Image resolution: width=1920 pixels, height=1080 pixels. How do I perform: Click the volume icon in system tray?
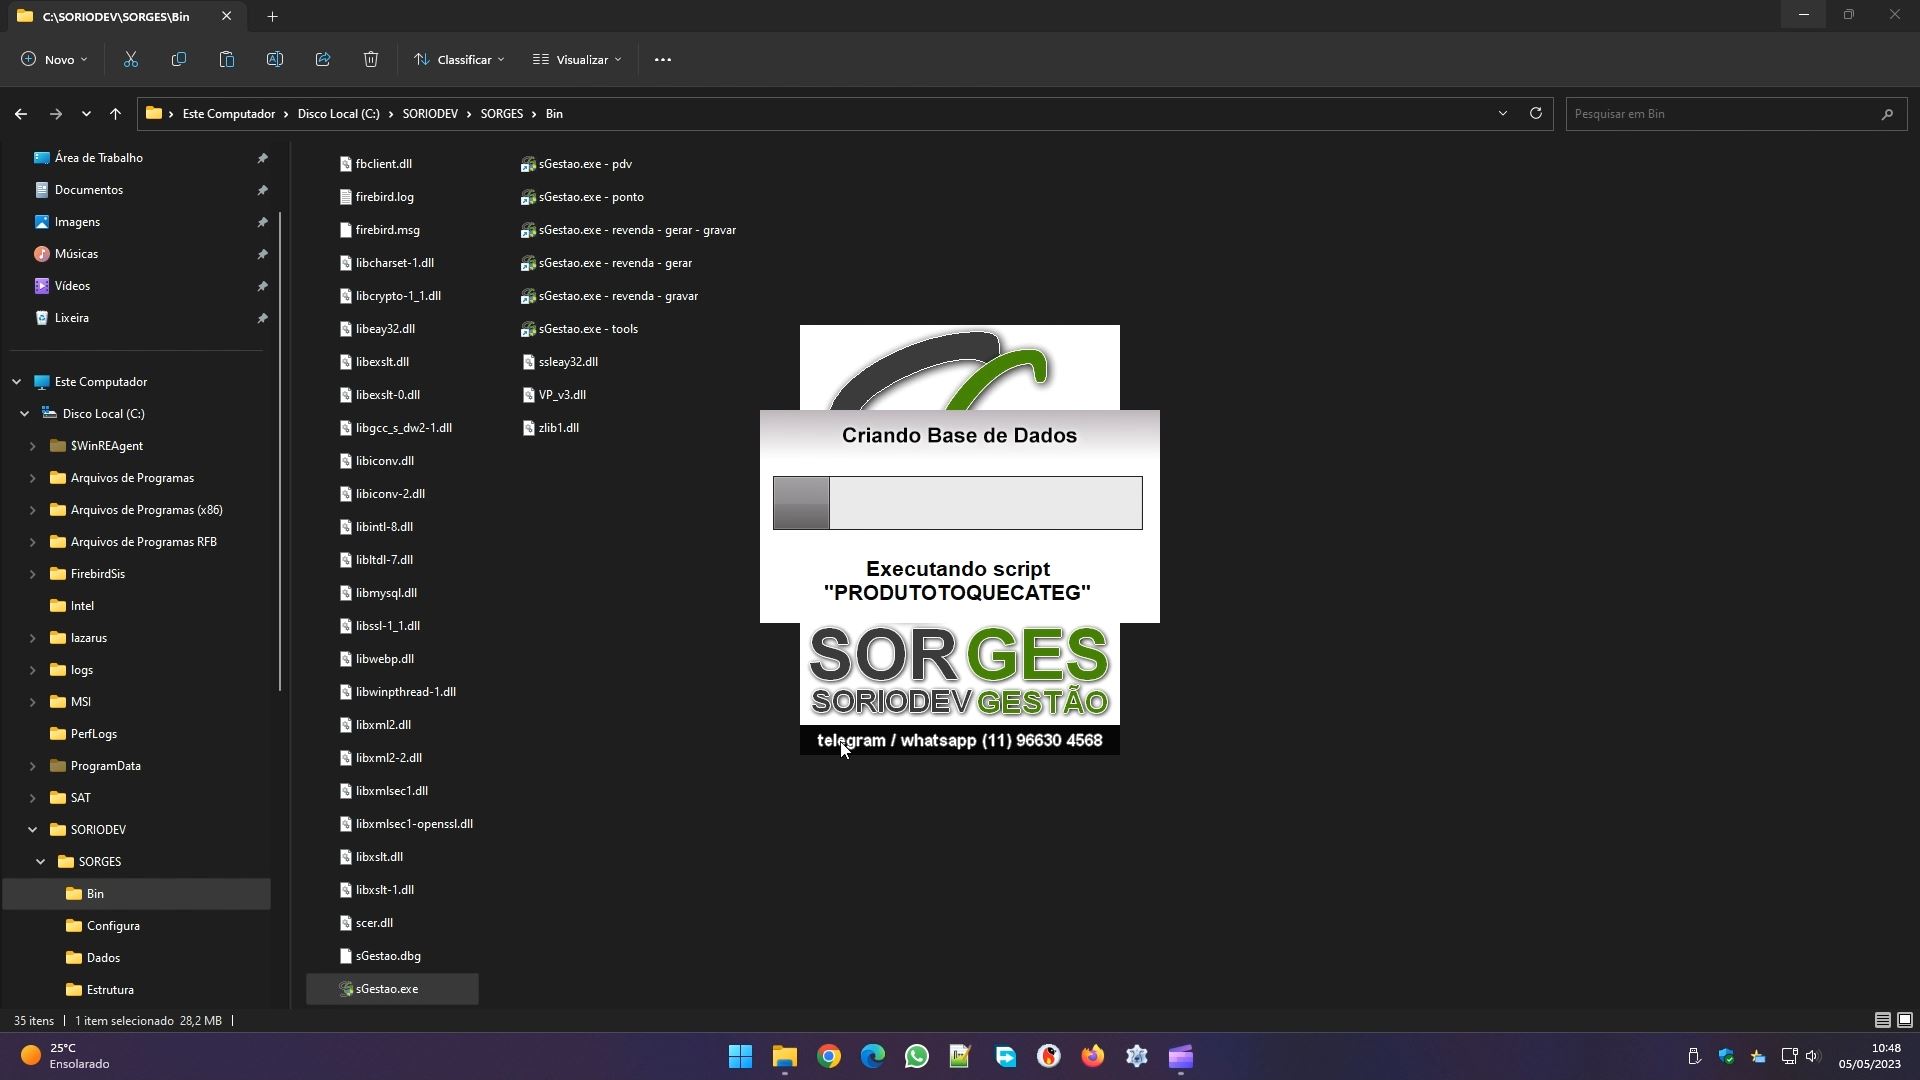(1813, 1056)
